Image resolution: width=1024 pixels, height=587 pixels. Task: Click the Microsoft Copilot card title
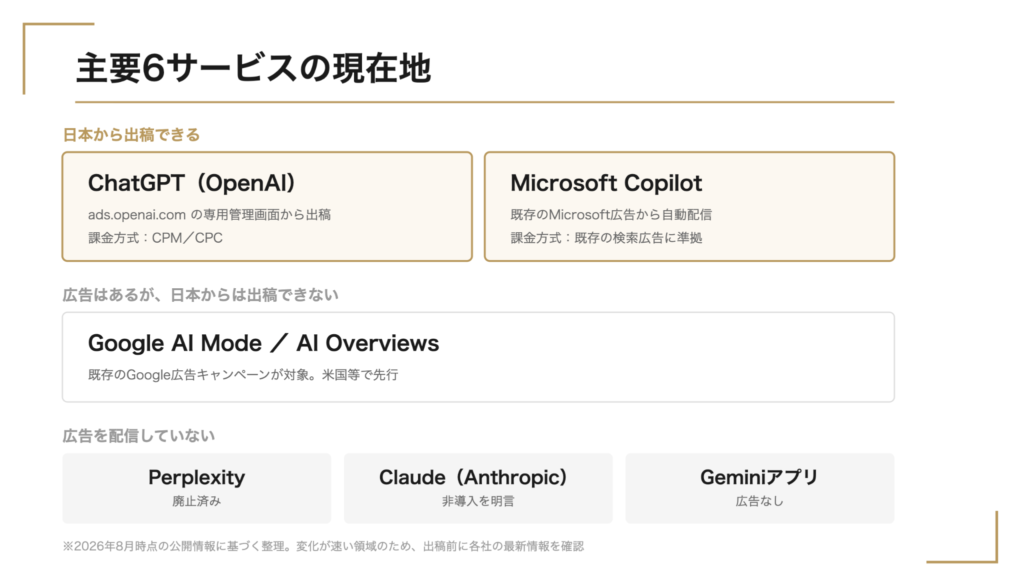pos(606,183)
